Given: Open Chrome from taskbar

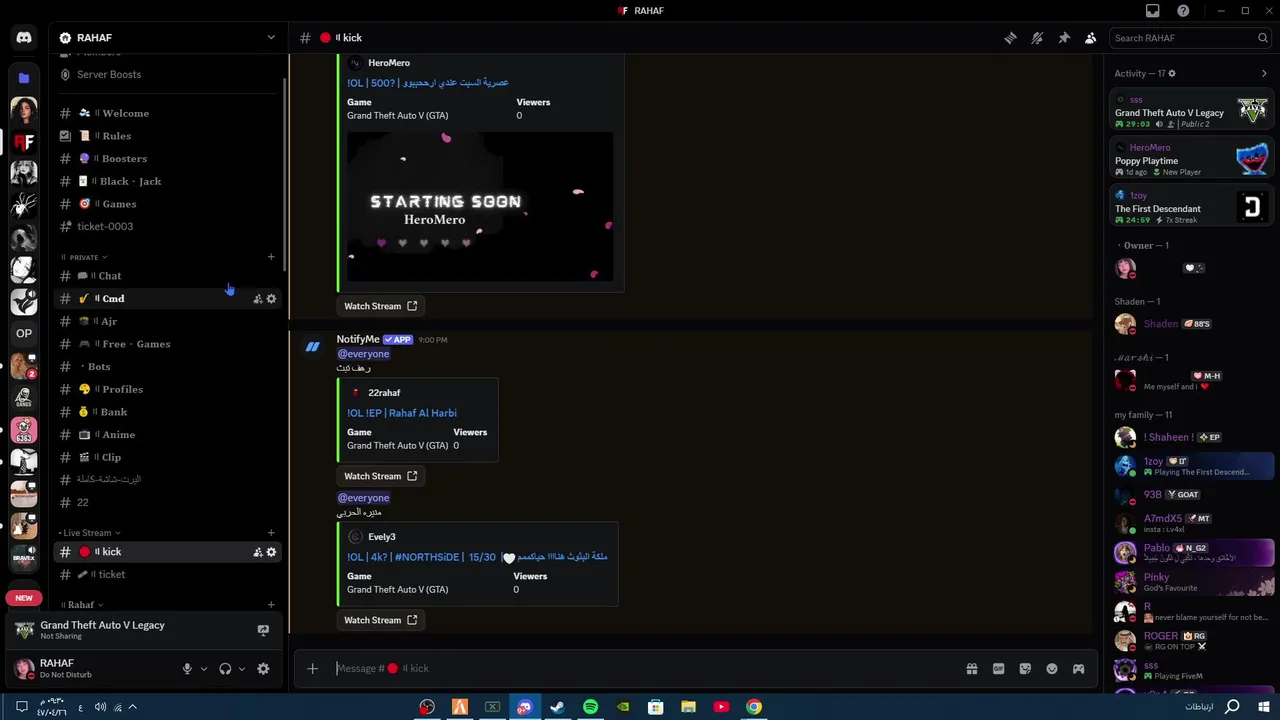Looking at the screenshot, I should pos(754,707).
